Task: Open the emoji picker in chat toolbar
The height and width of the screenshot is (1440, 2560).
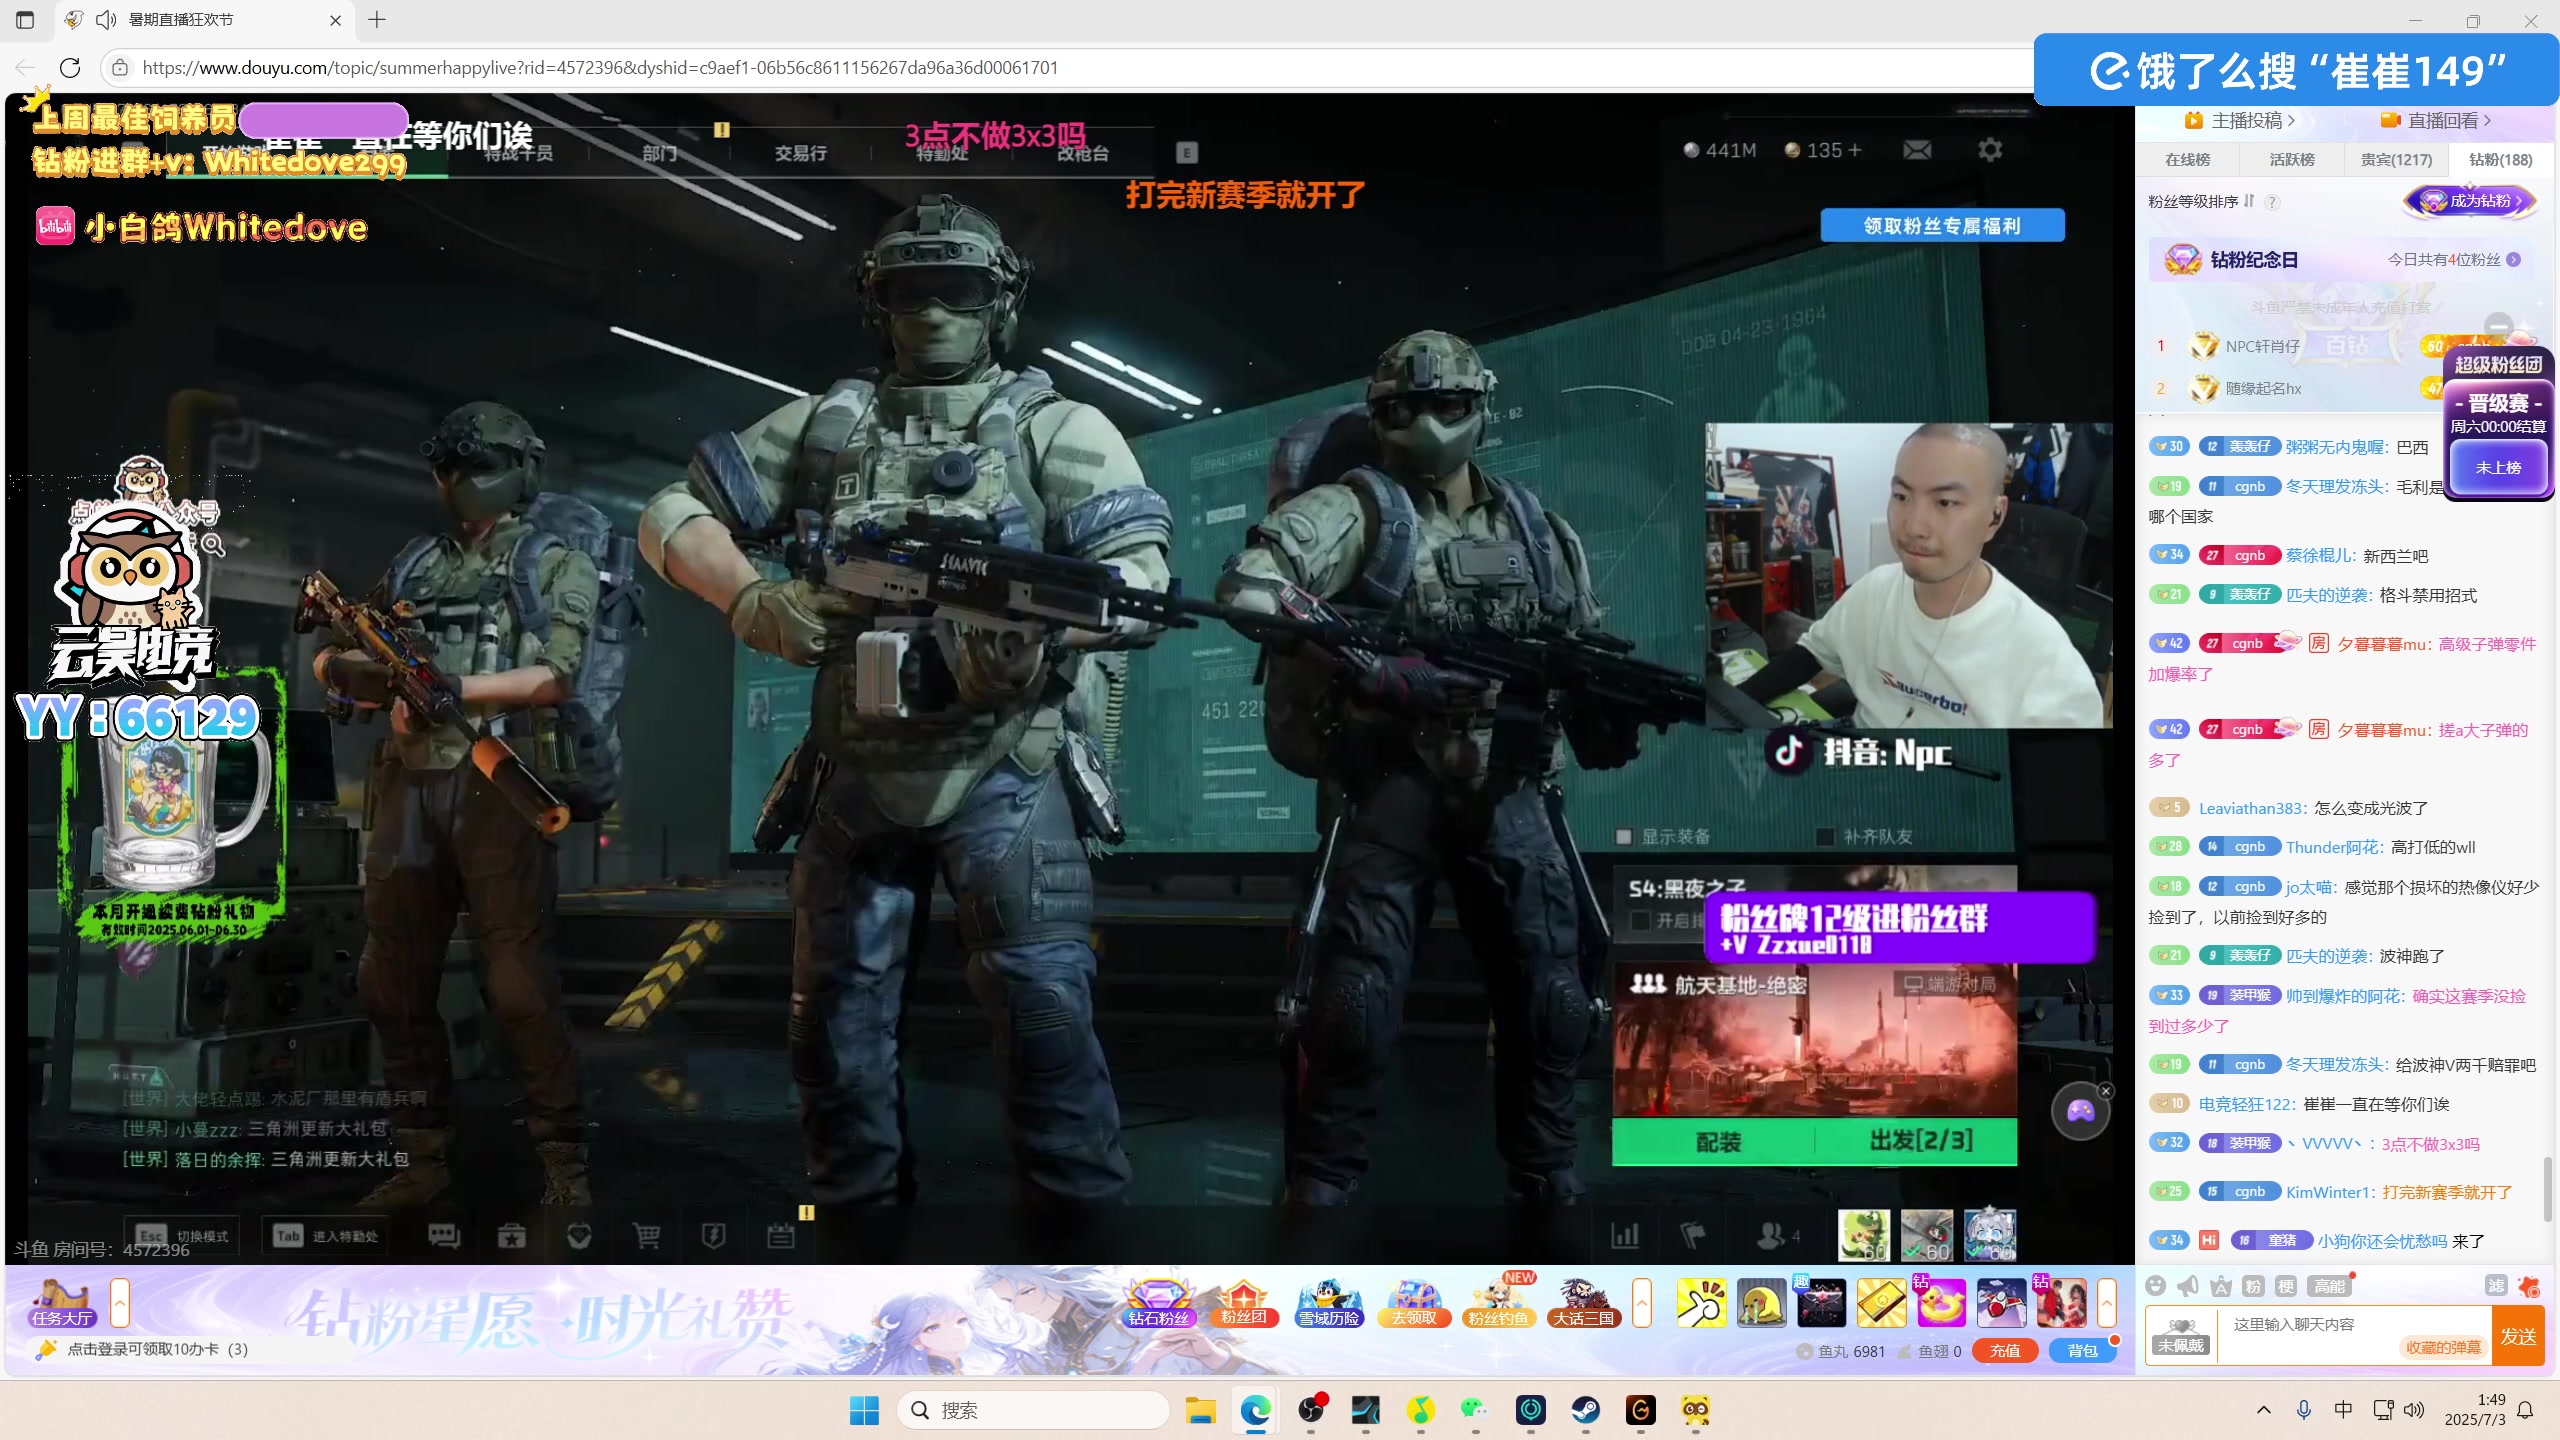Action: (x=2156, y=1286)
